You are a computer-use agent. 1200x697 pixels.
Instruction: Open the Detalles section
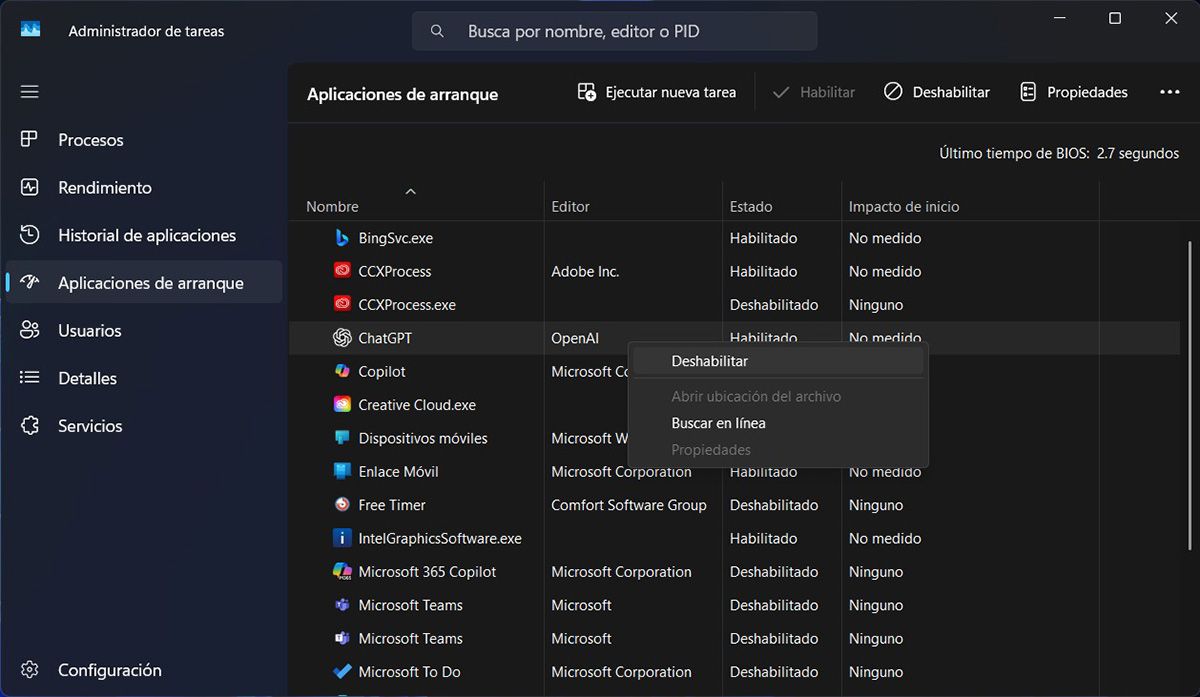[x=144, y=378]
